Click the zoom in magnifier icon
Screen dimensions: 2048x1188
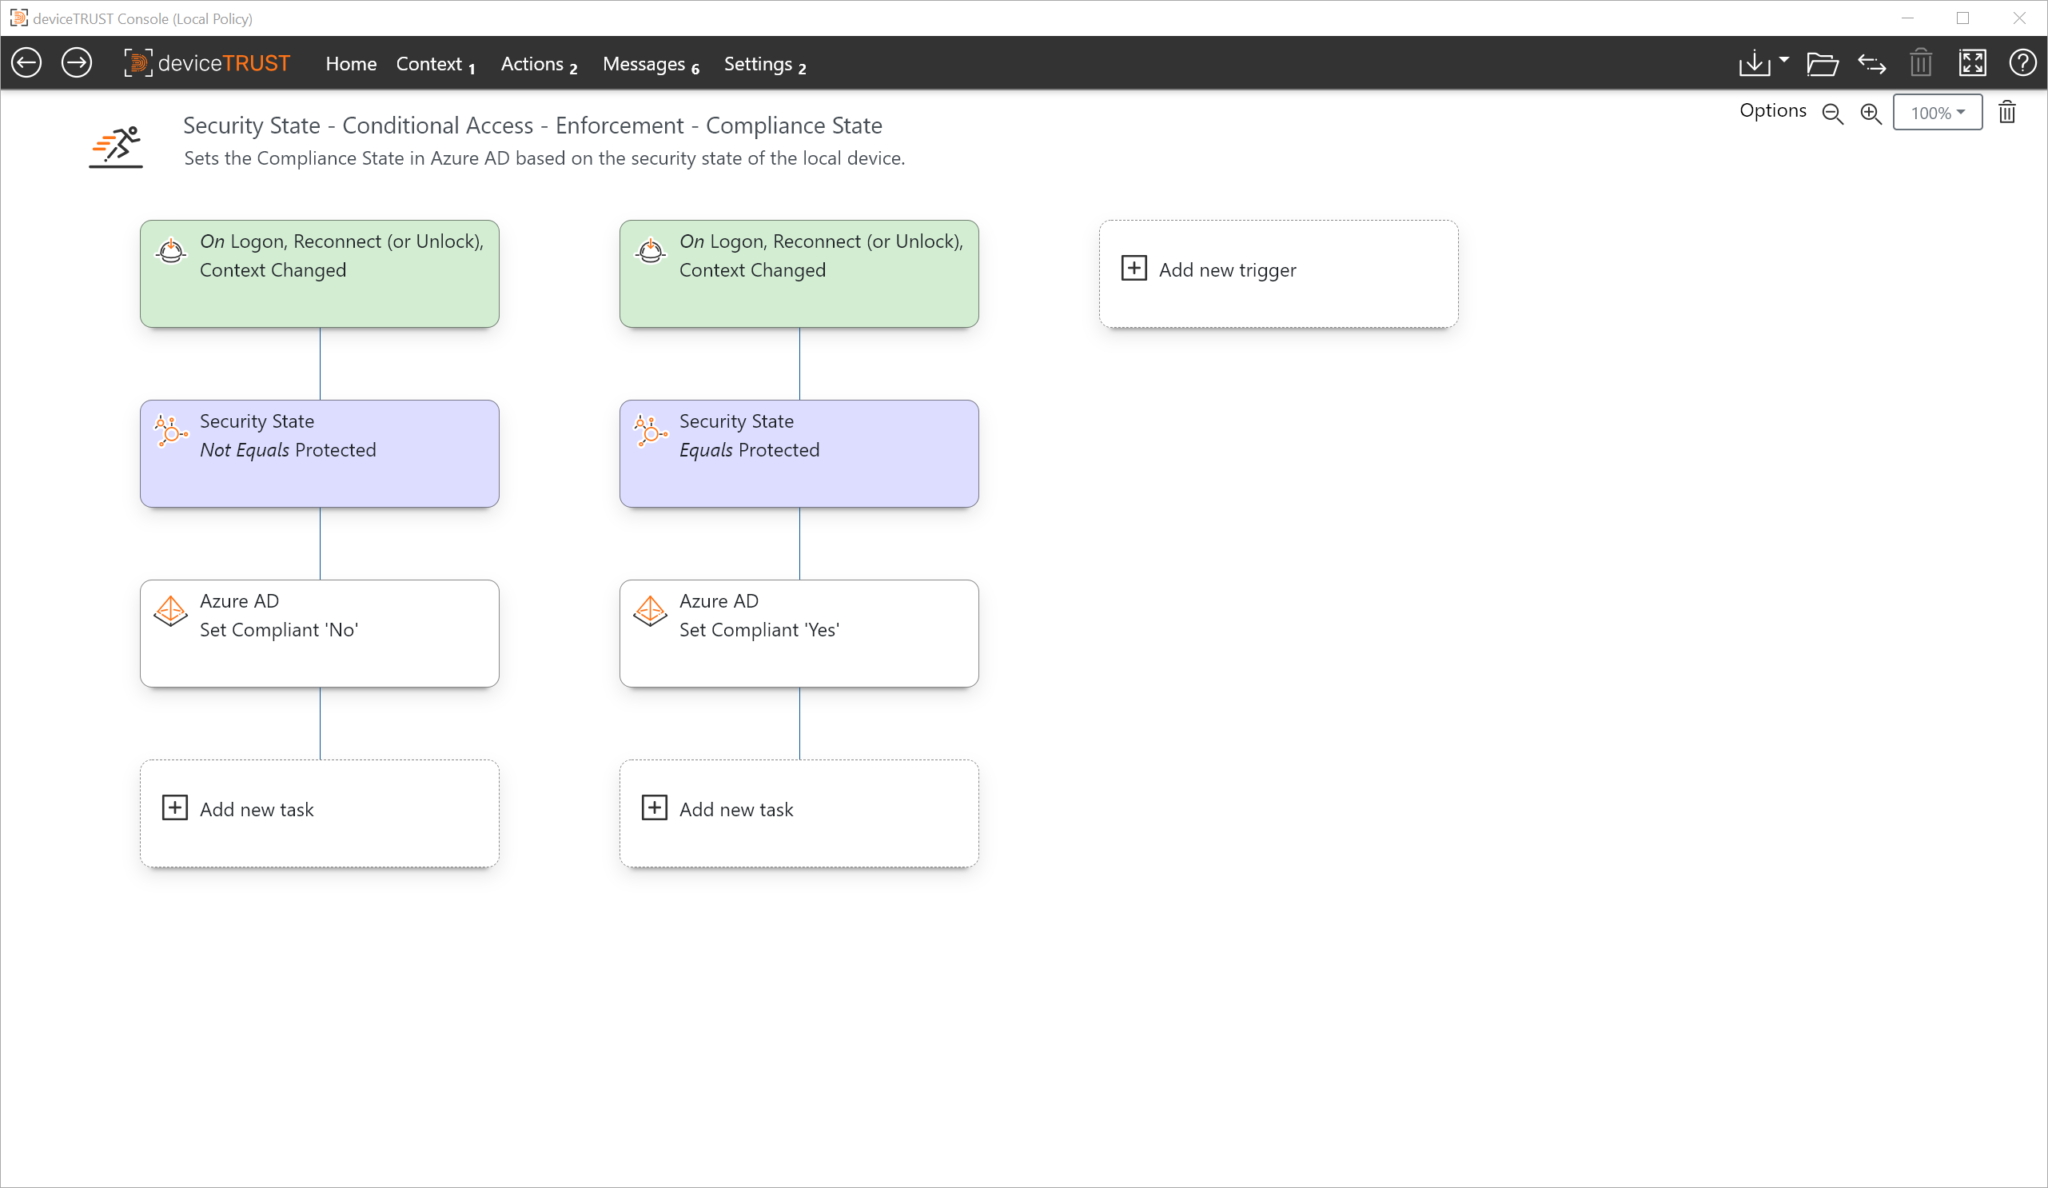pyautogui.click(x=1870, y=113)
